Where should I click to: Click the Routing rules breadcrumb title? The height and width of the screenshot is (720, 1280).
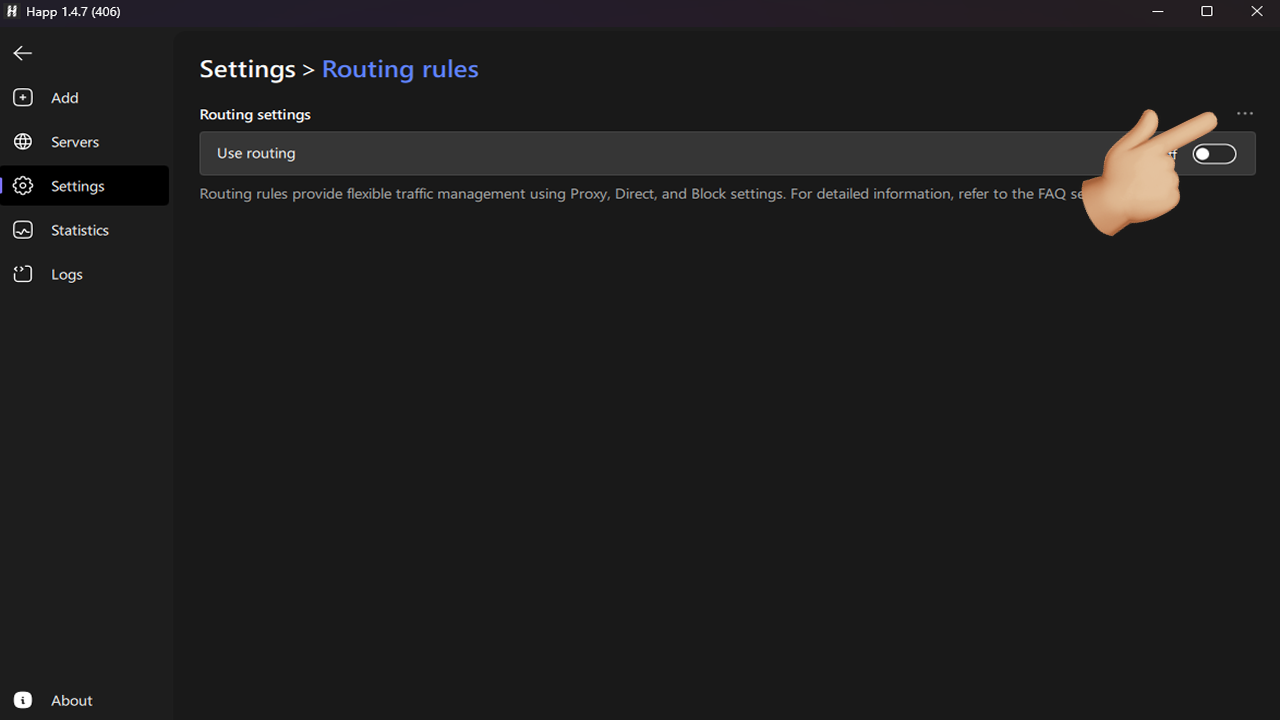400,69
